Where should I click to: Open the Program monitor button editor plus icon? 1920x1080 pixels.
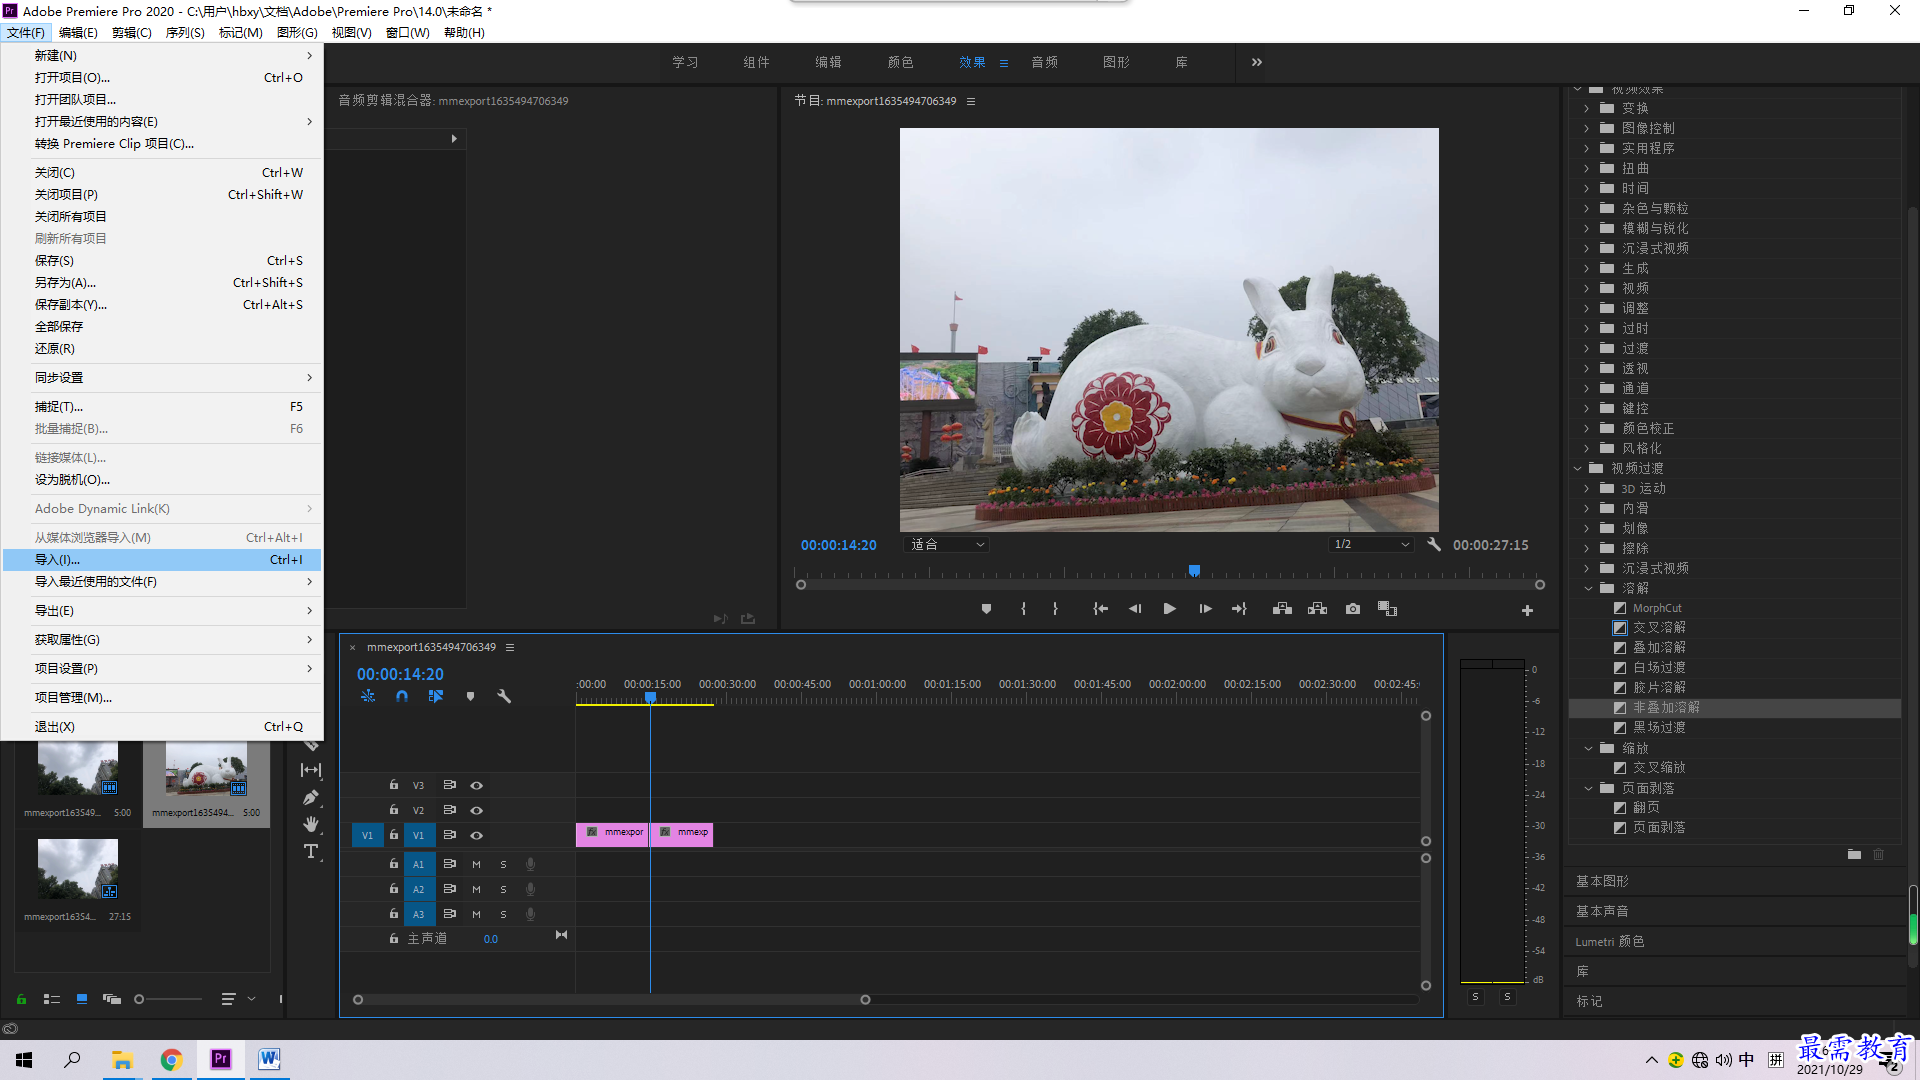1527,610
